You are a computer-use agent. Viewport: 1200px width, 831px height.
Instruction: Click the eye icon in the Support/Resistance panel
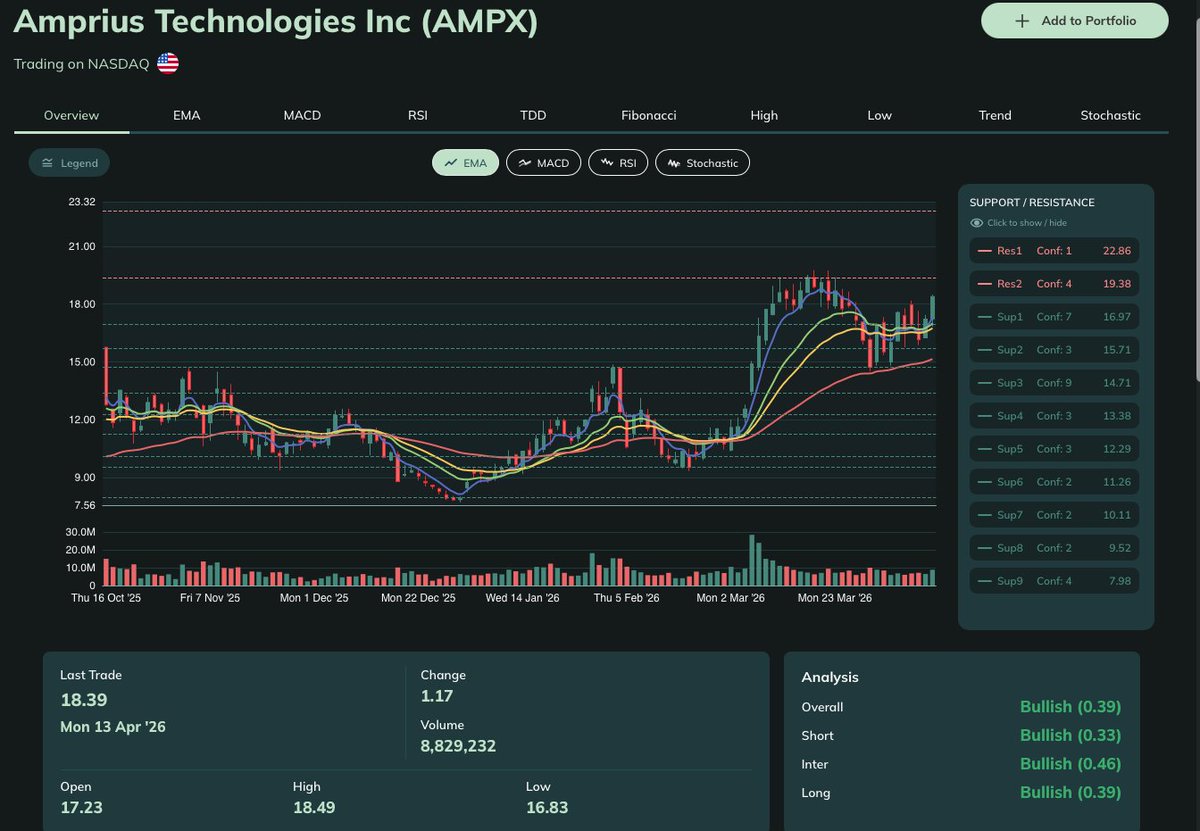(974, 222)
